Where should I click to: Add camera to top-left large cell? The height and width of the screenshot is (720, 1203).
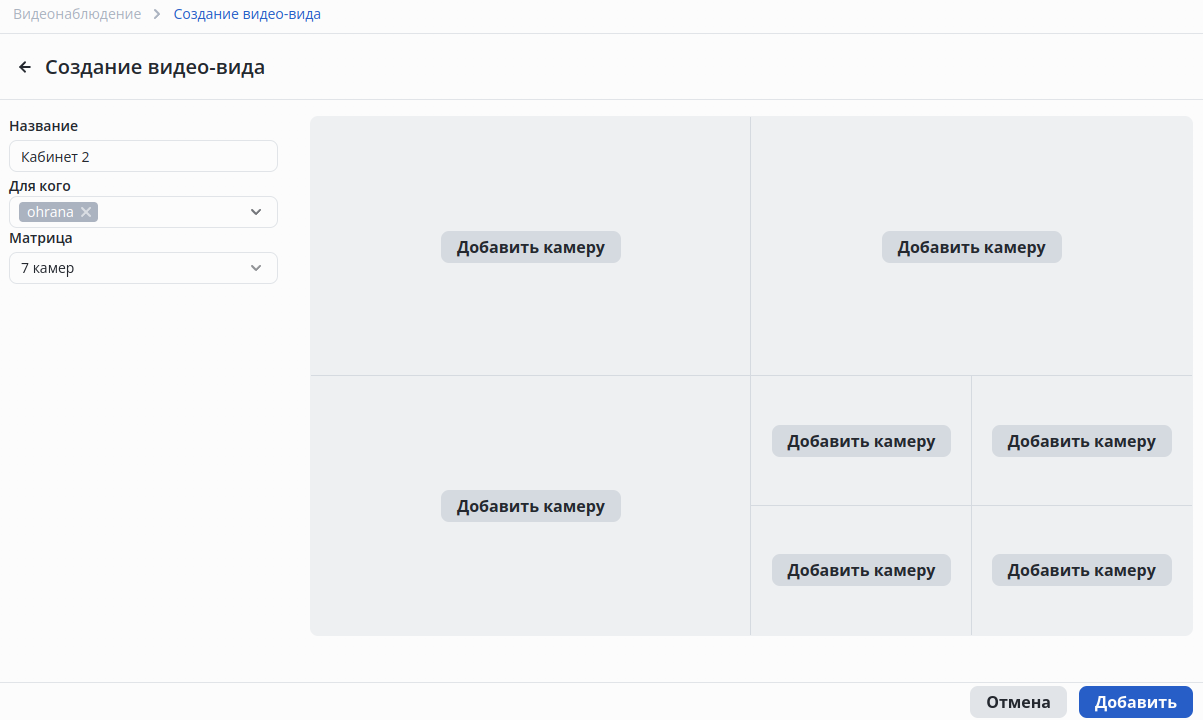click(x=530, y=247)
